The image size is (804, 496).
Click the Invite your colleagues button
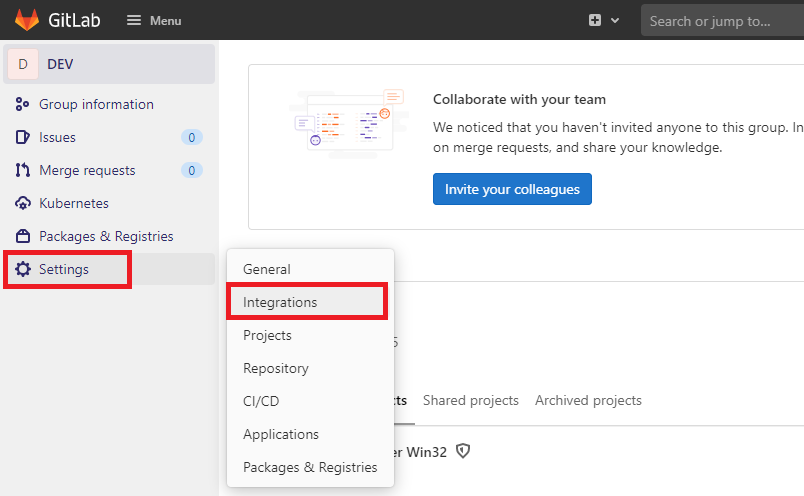[512, 189]
